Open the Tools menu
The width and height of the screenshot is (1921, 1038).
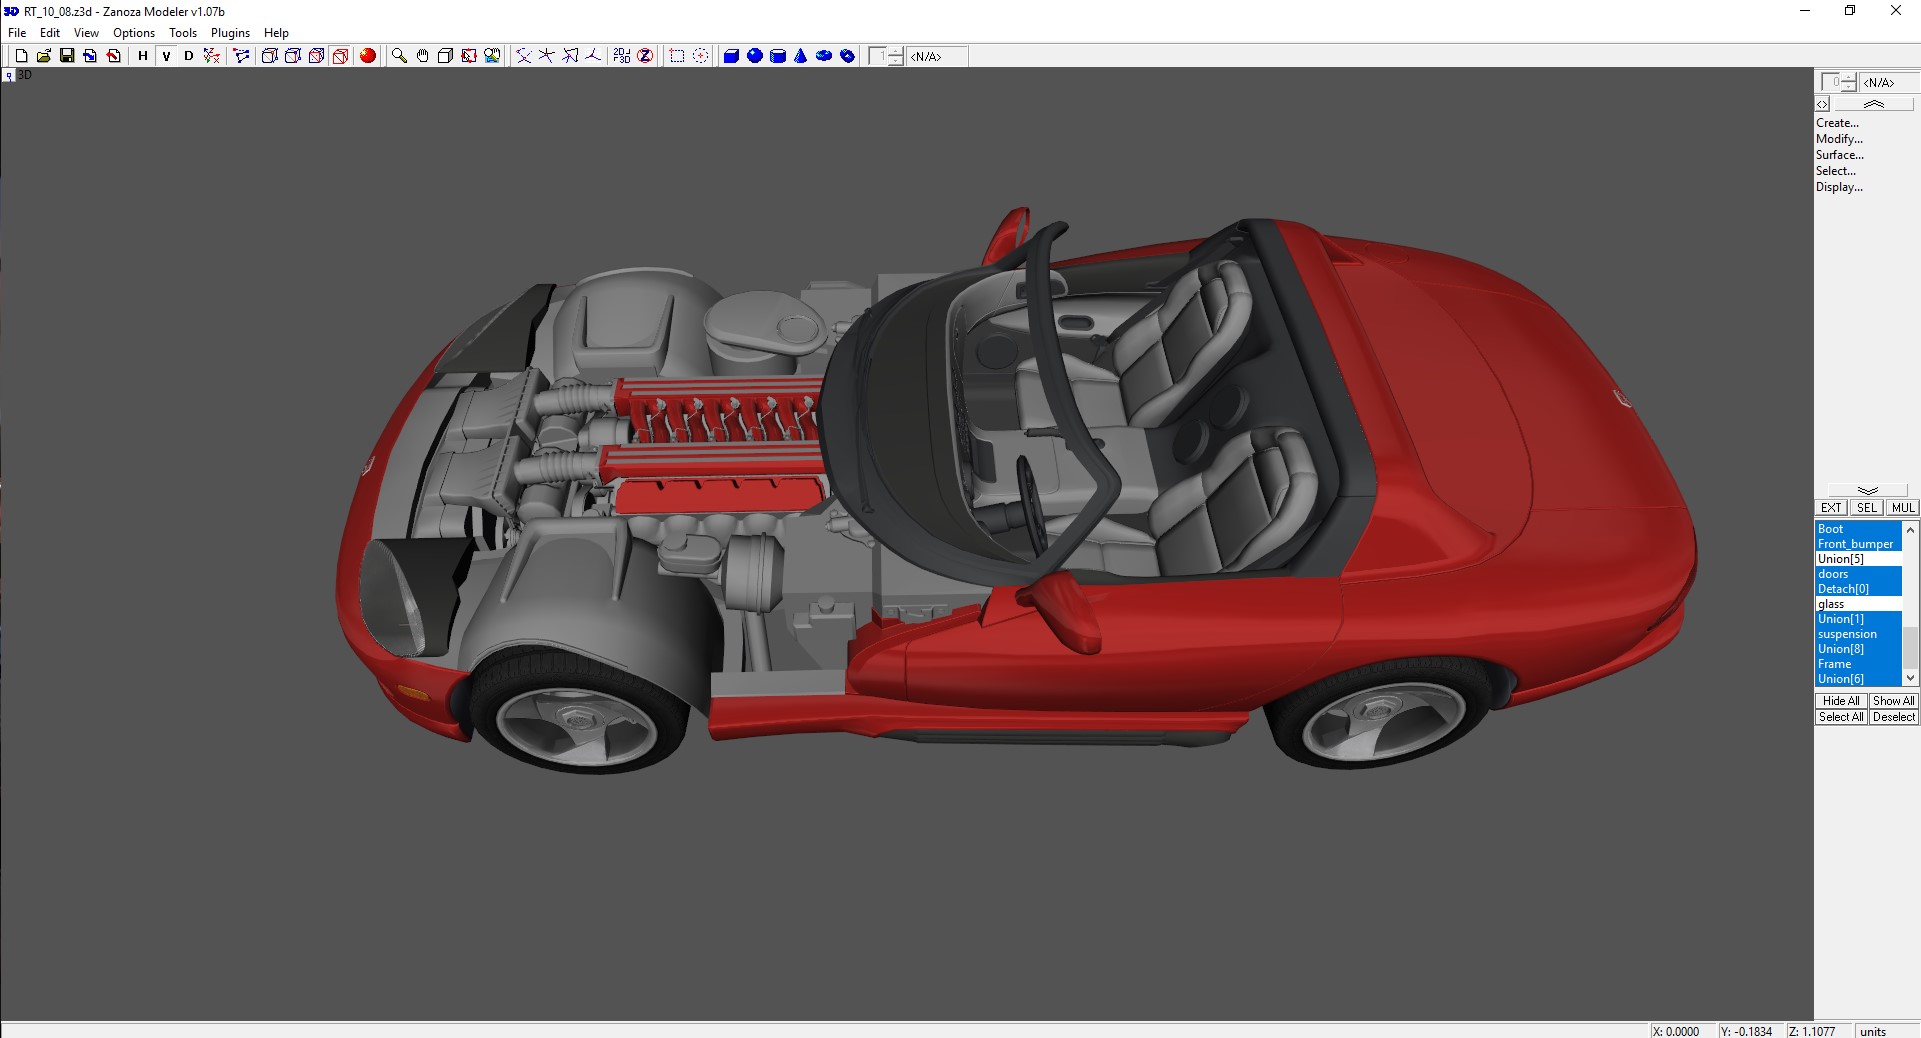point(183,33)
